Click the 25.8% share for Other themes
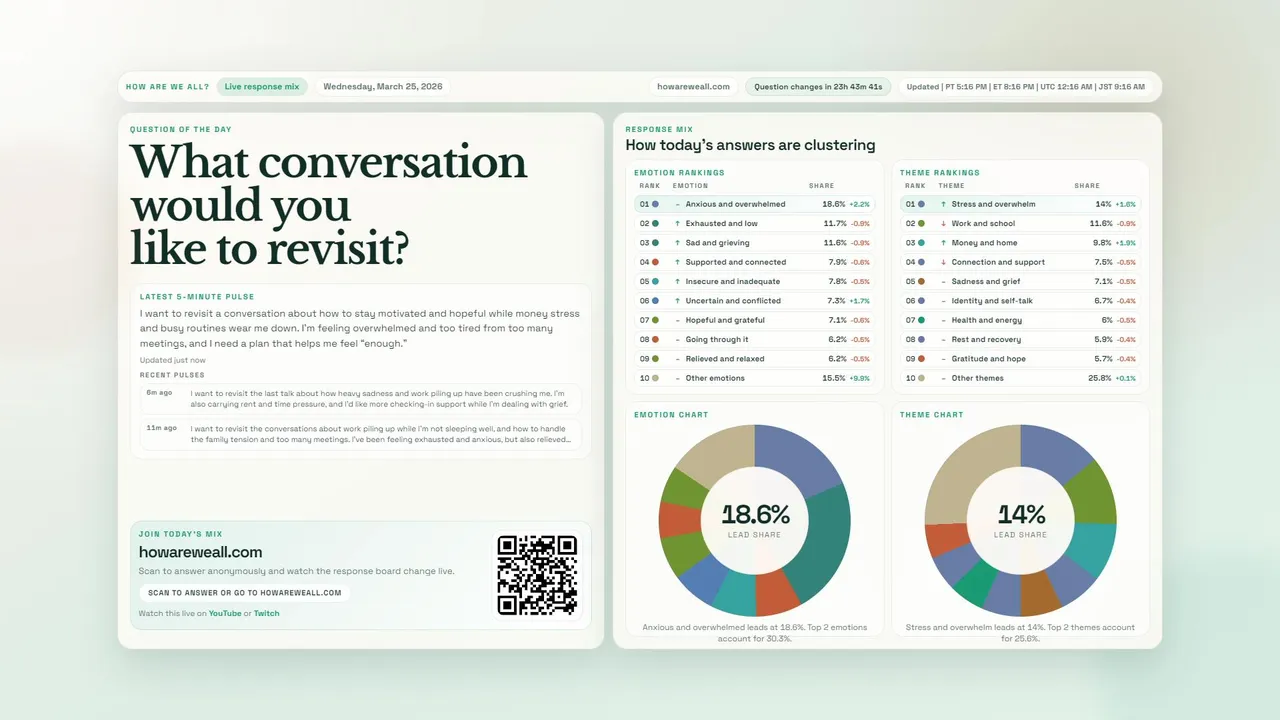The width and height of the screenshot is (1280, 720). 1100,378
